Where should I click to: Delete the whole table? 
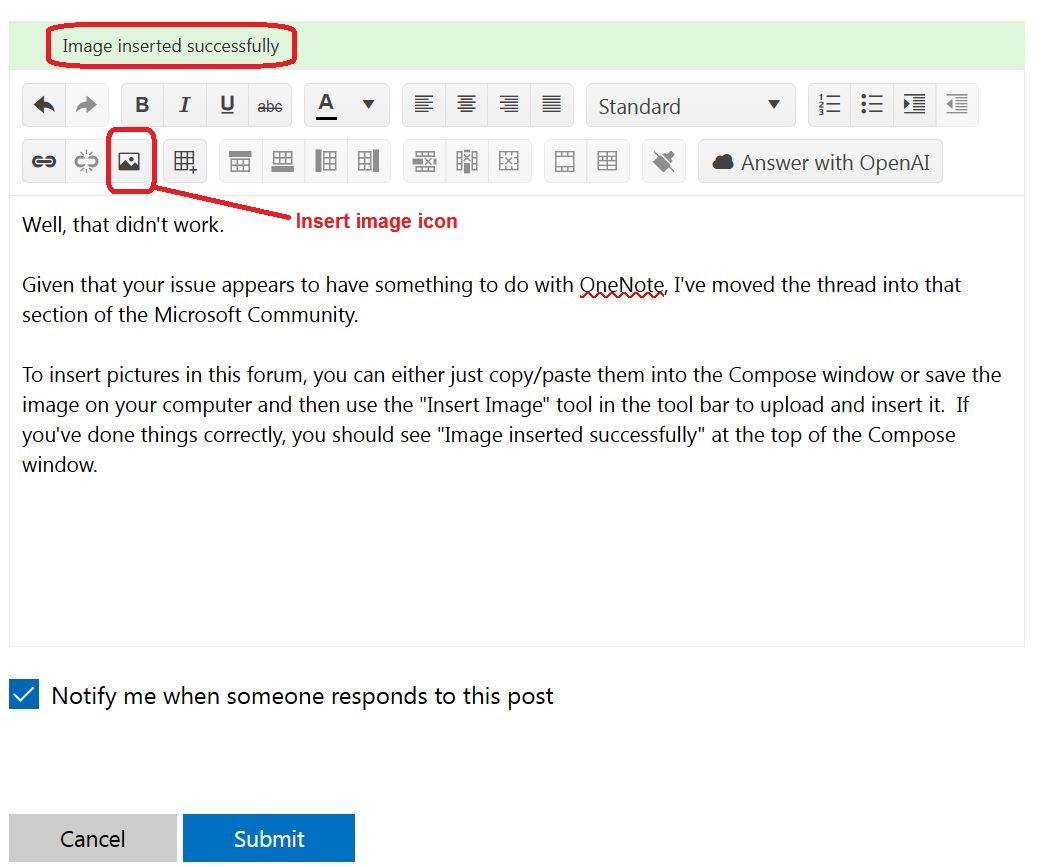pos(509,161)
